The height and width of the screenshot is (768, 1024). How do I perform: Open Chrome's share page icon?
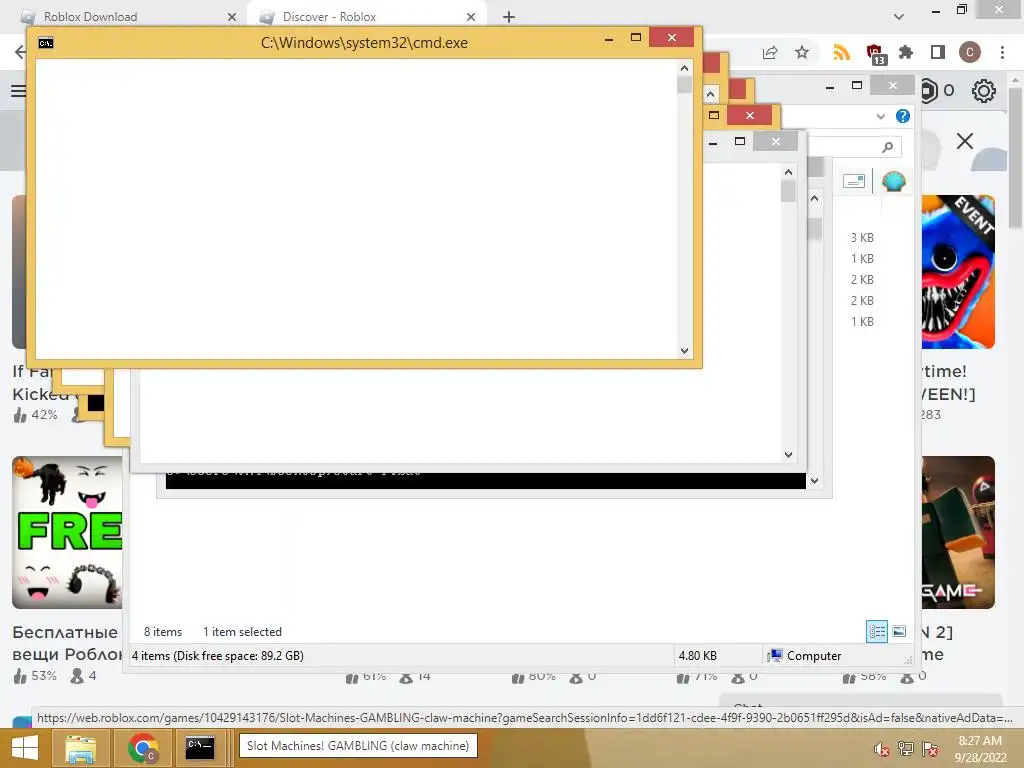[770, 53]
